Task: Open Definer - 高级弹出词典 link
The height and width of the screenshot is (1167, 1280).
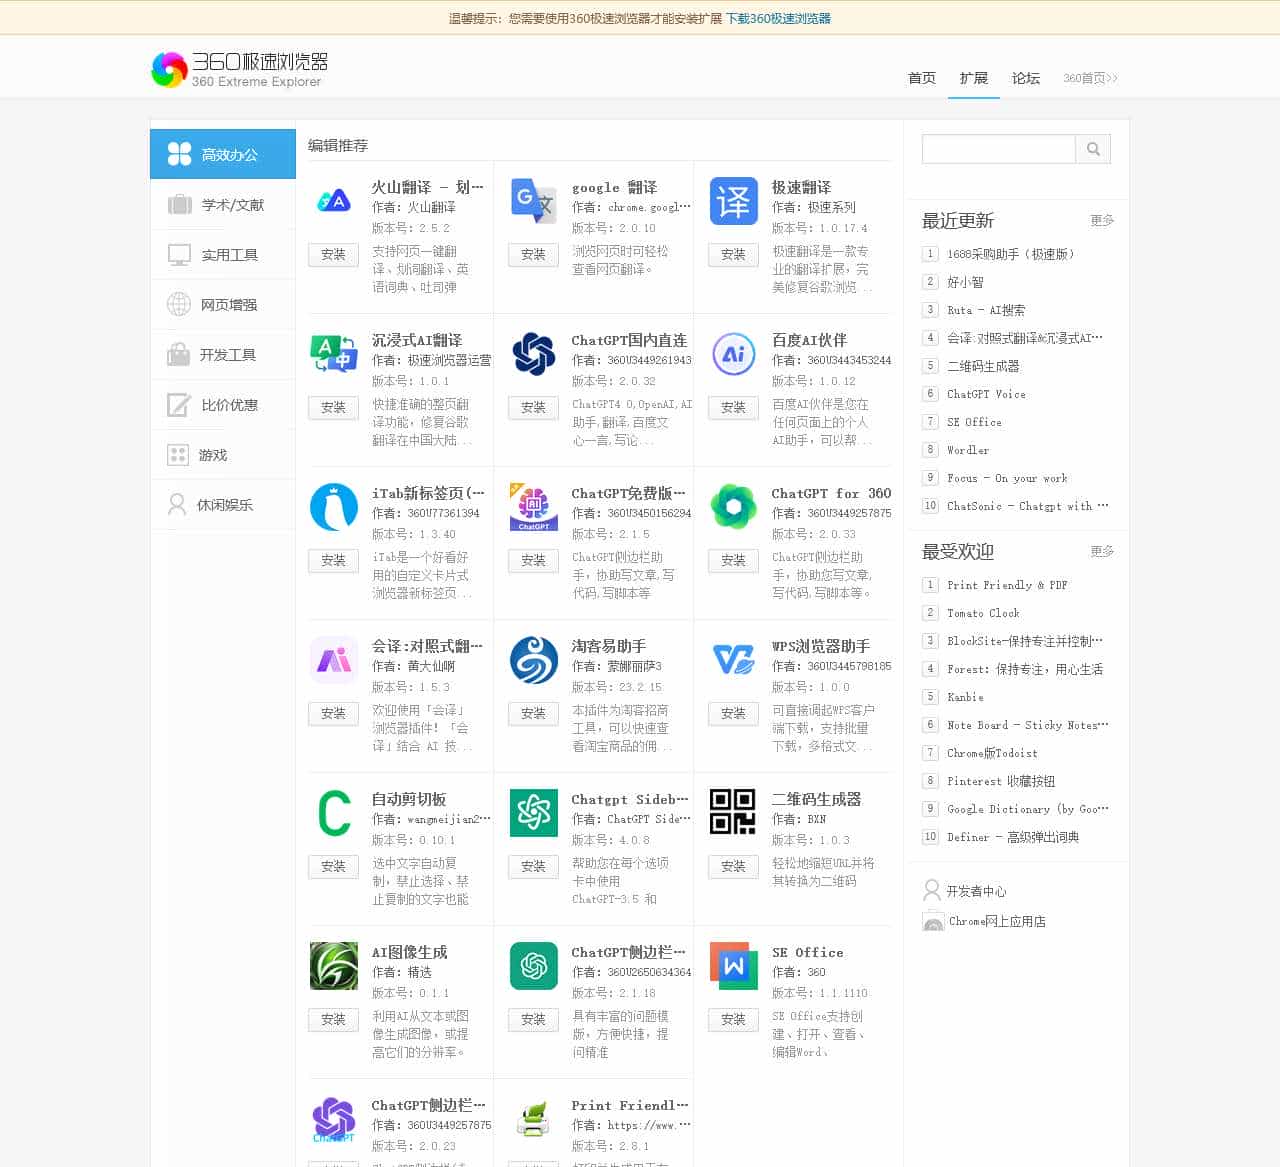Action: pos(1013,837)
